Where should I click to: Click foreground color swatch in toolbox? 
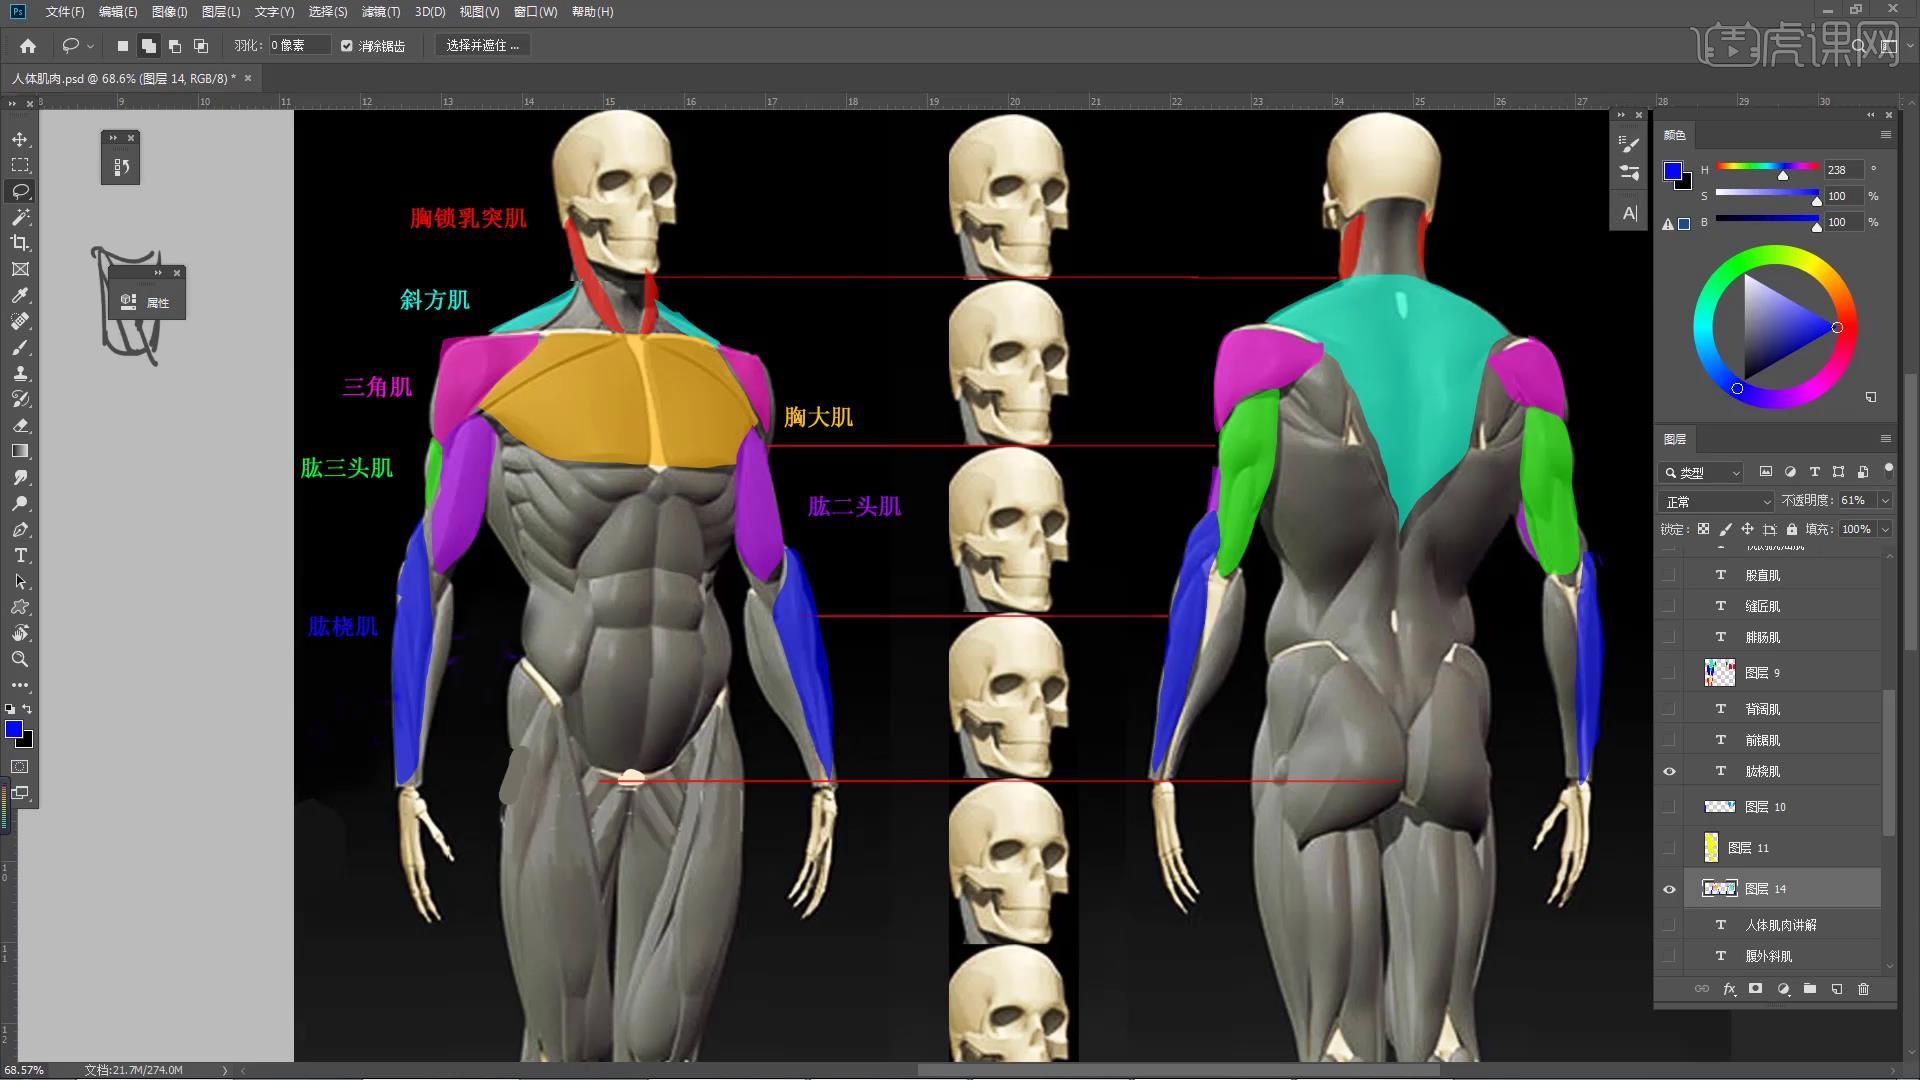click(x=14, y=730)
